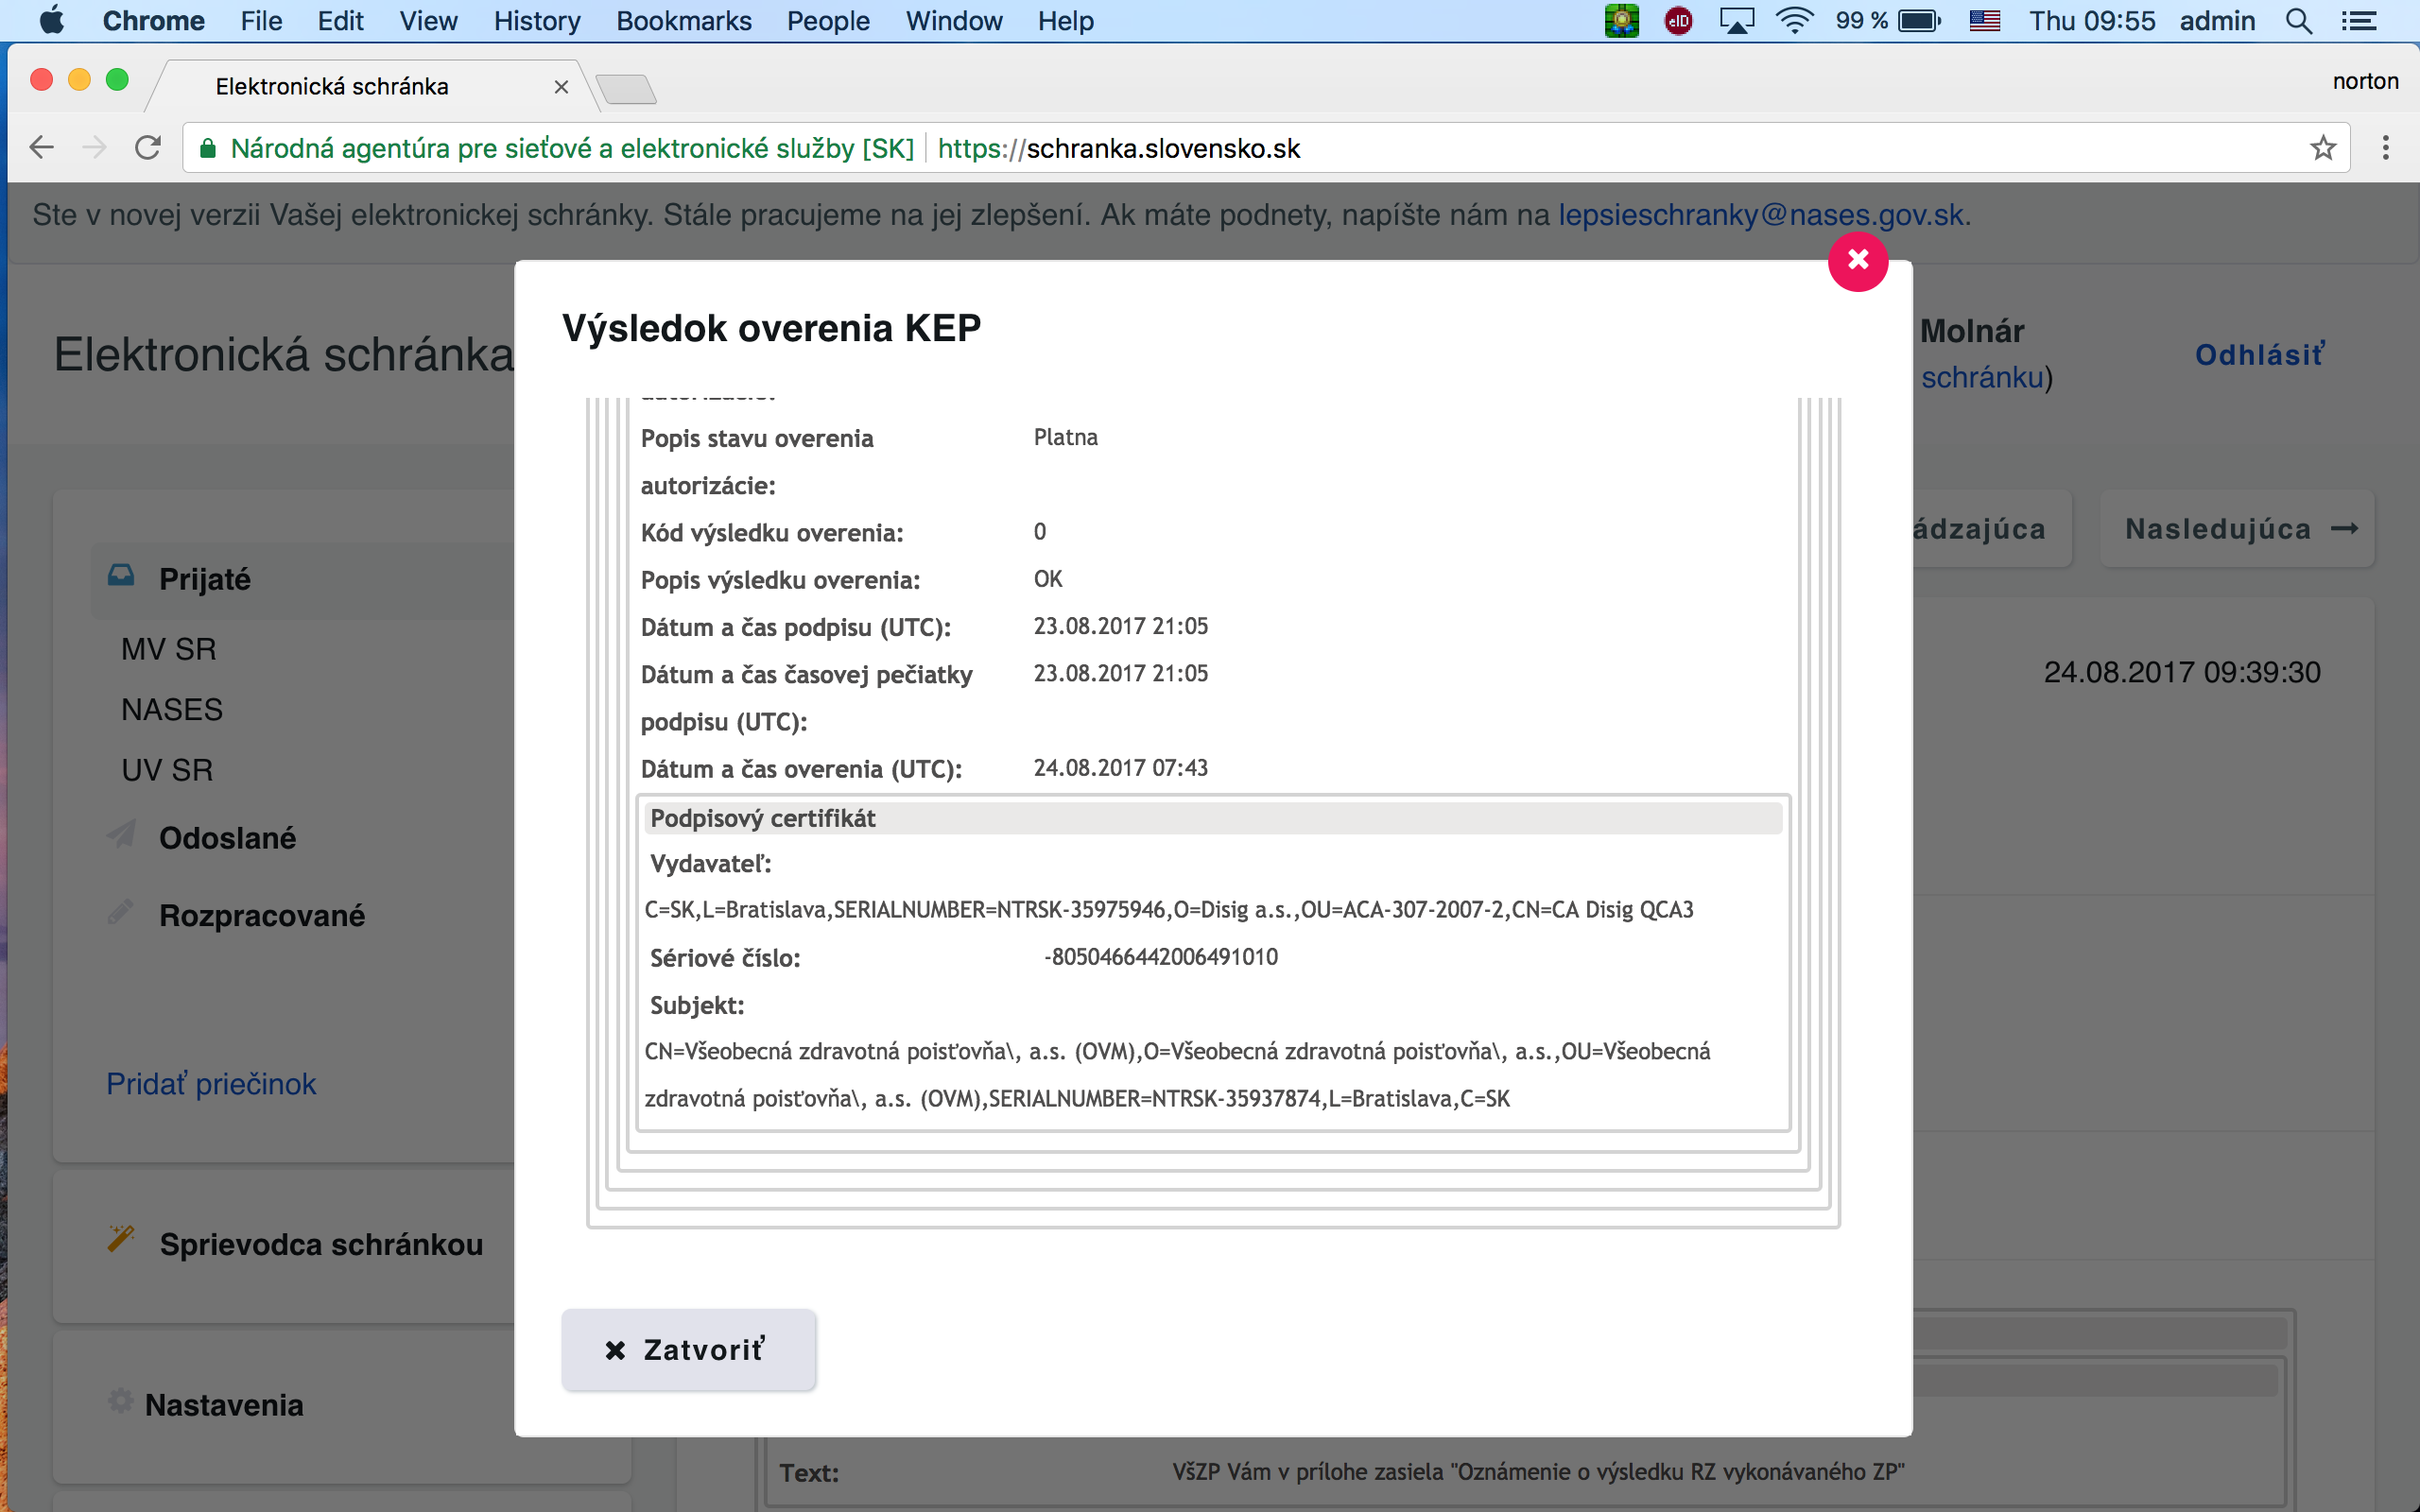Click the Zatvoriť button
The height and width of the screenshot is (1512, 2420).
tap(688, 1349)
